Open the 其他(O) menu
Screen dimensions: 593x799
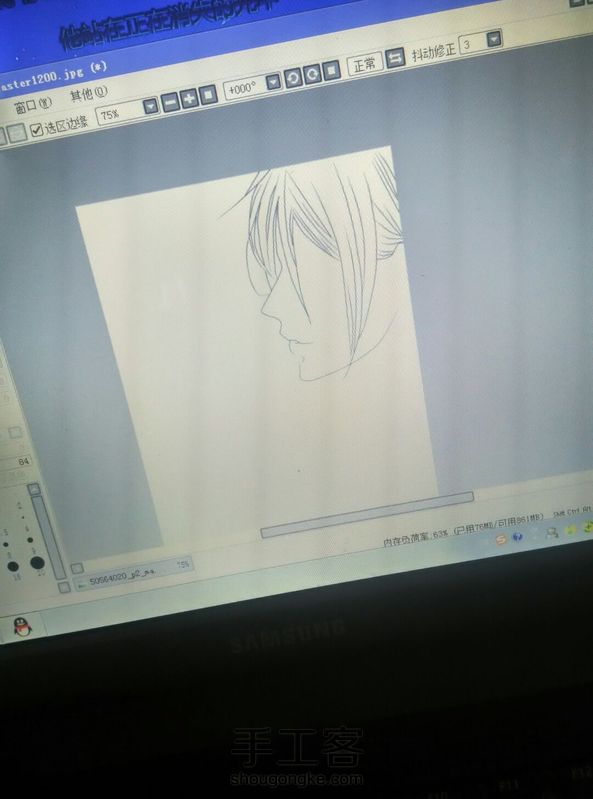pyautogui.click(x=89, y=94)
